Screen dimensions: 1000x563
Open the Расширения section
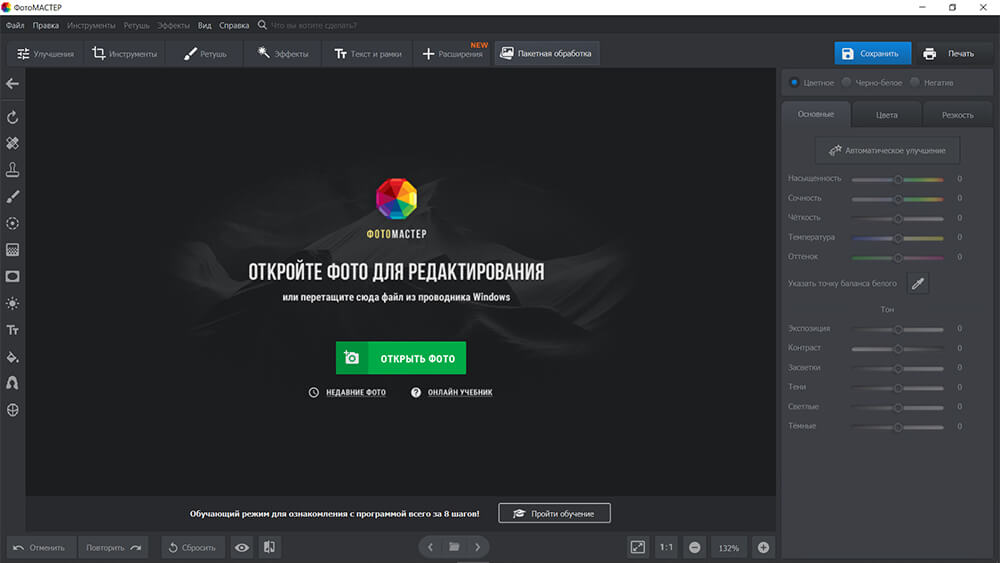[x=453, y=54]
